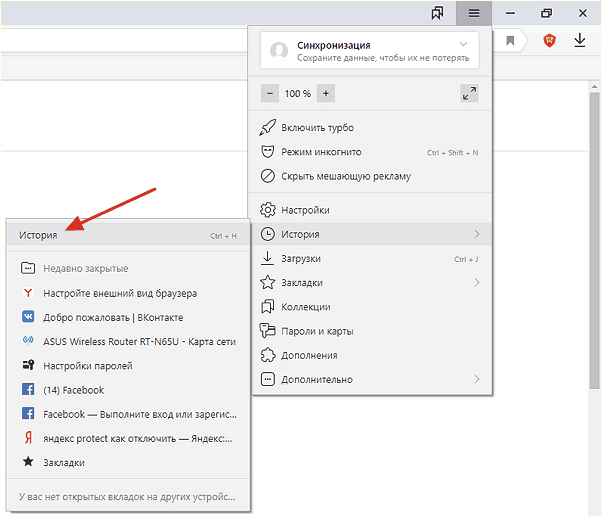The width and height of the screenshot is (602, 517).
Task: Click У вас нет открытых вкладок text
Action: [127, 497]
